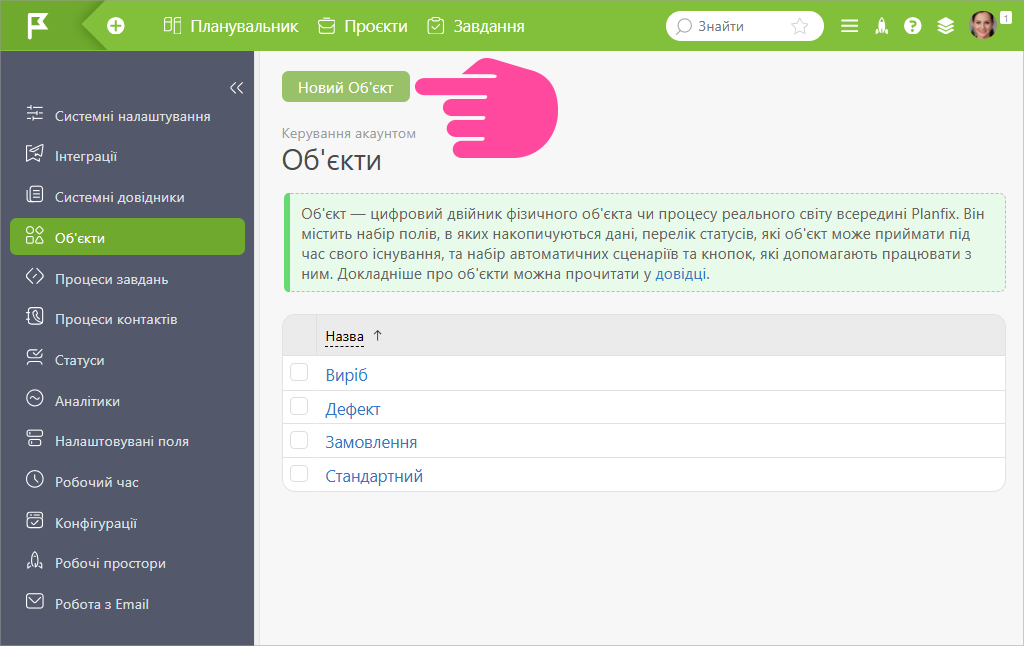Go to Статуси in the sidebar
Screen dimensions: 1024x646
point(80,361)
